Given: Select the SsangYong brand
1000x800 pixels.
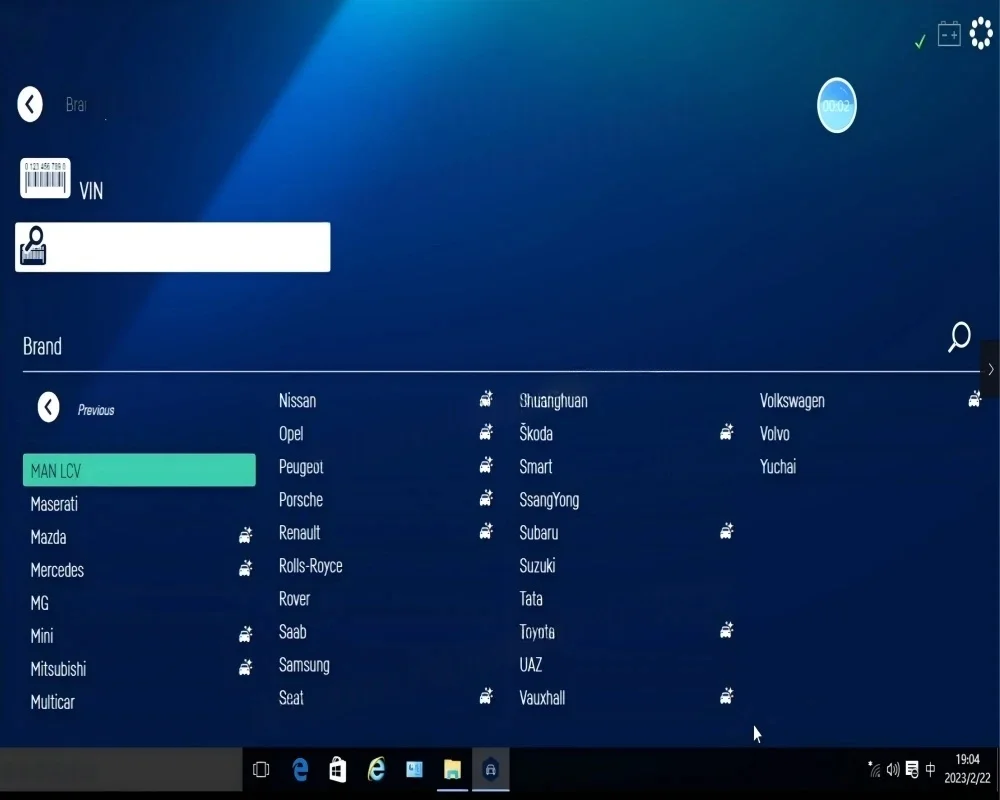Looking at the screenshot, I should pos(549,500).
